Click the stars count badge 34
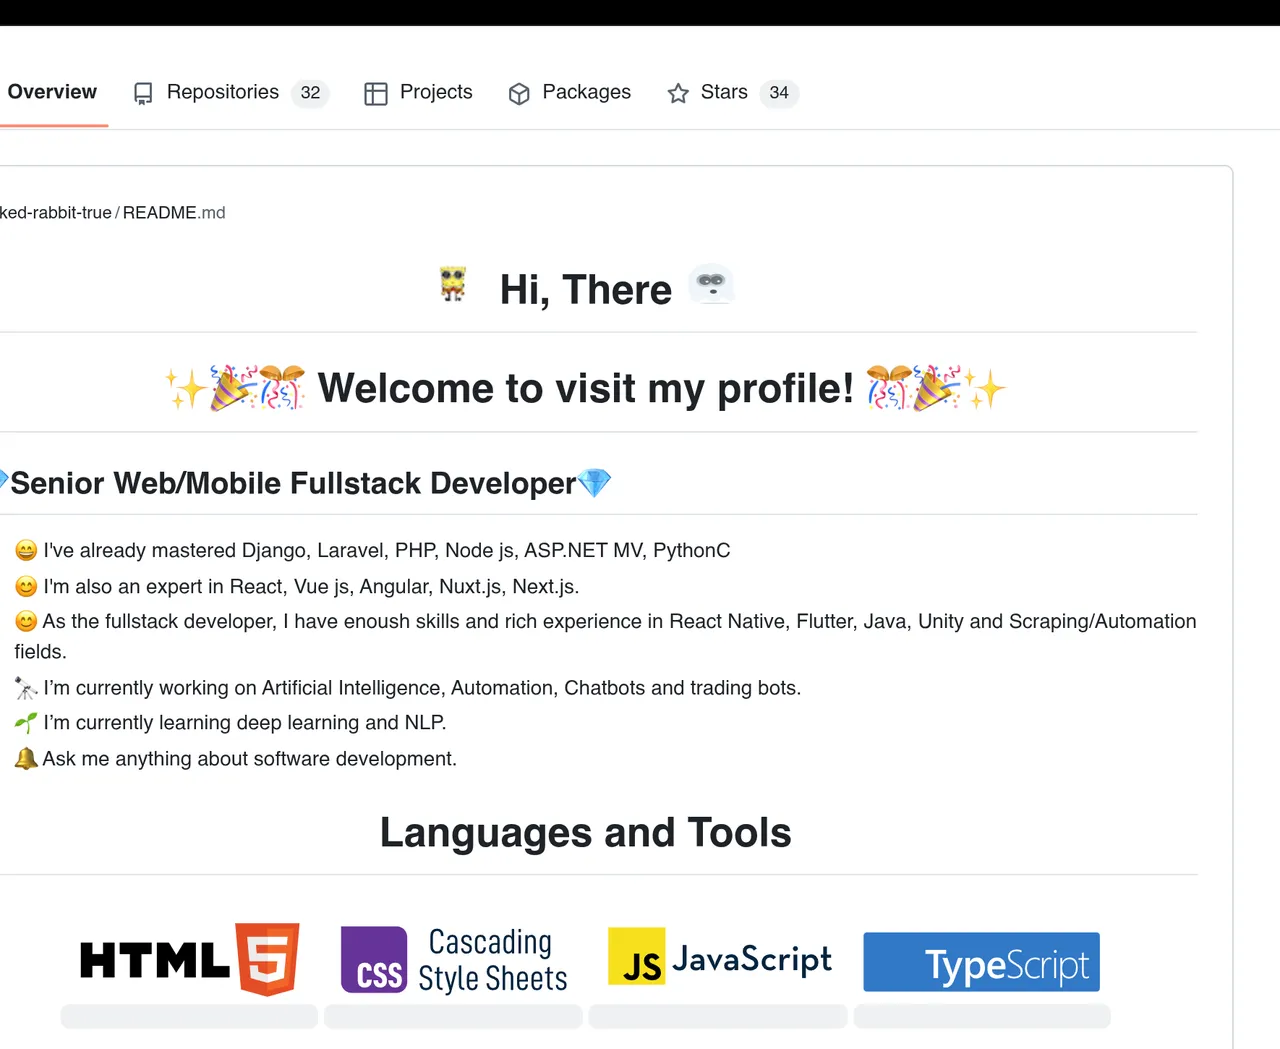The height and width of the screenshot is (1049, 1280). [779, 93]
